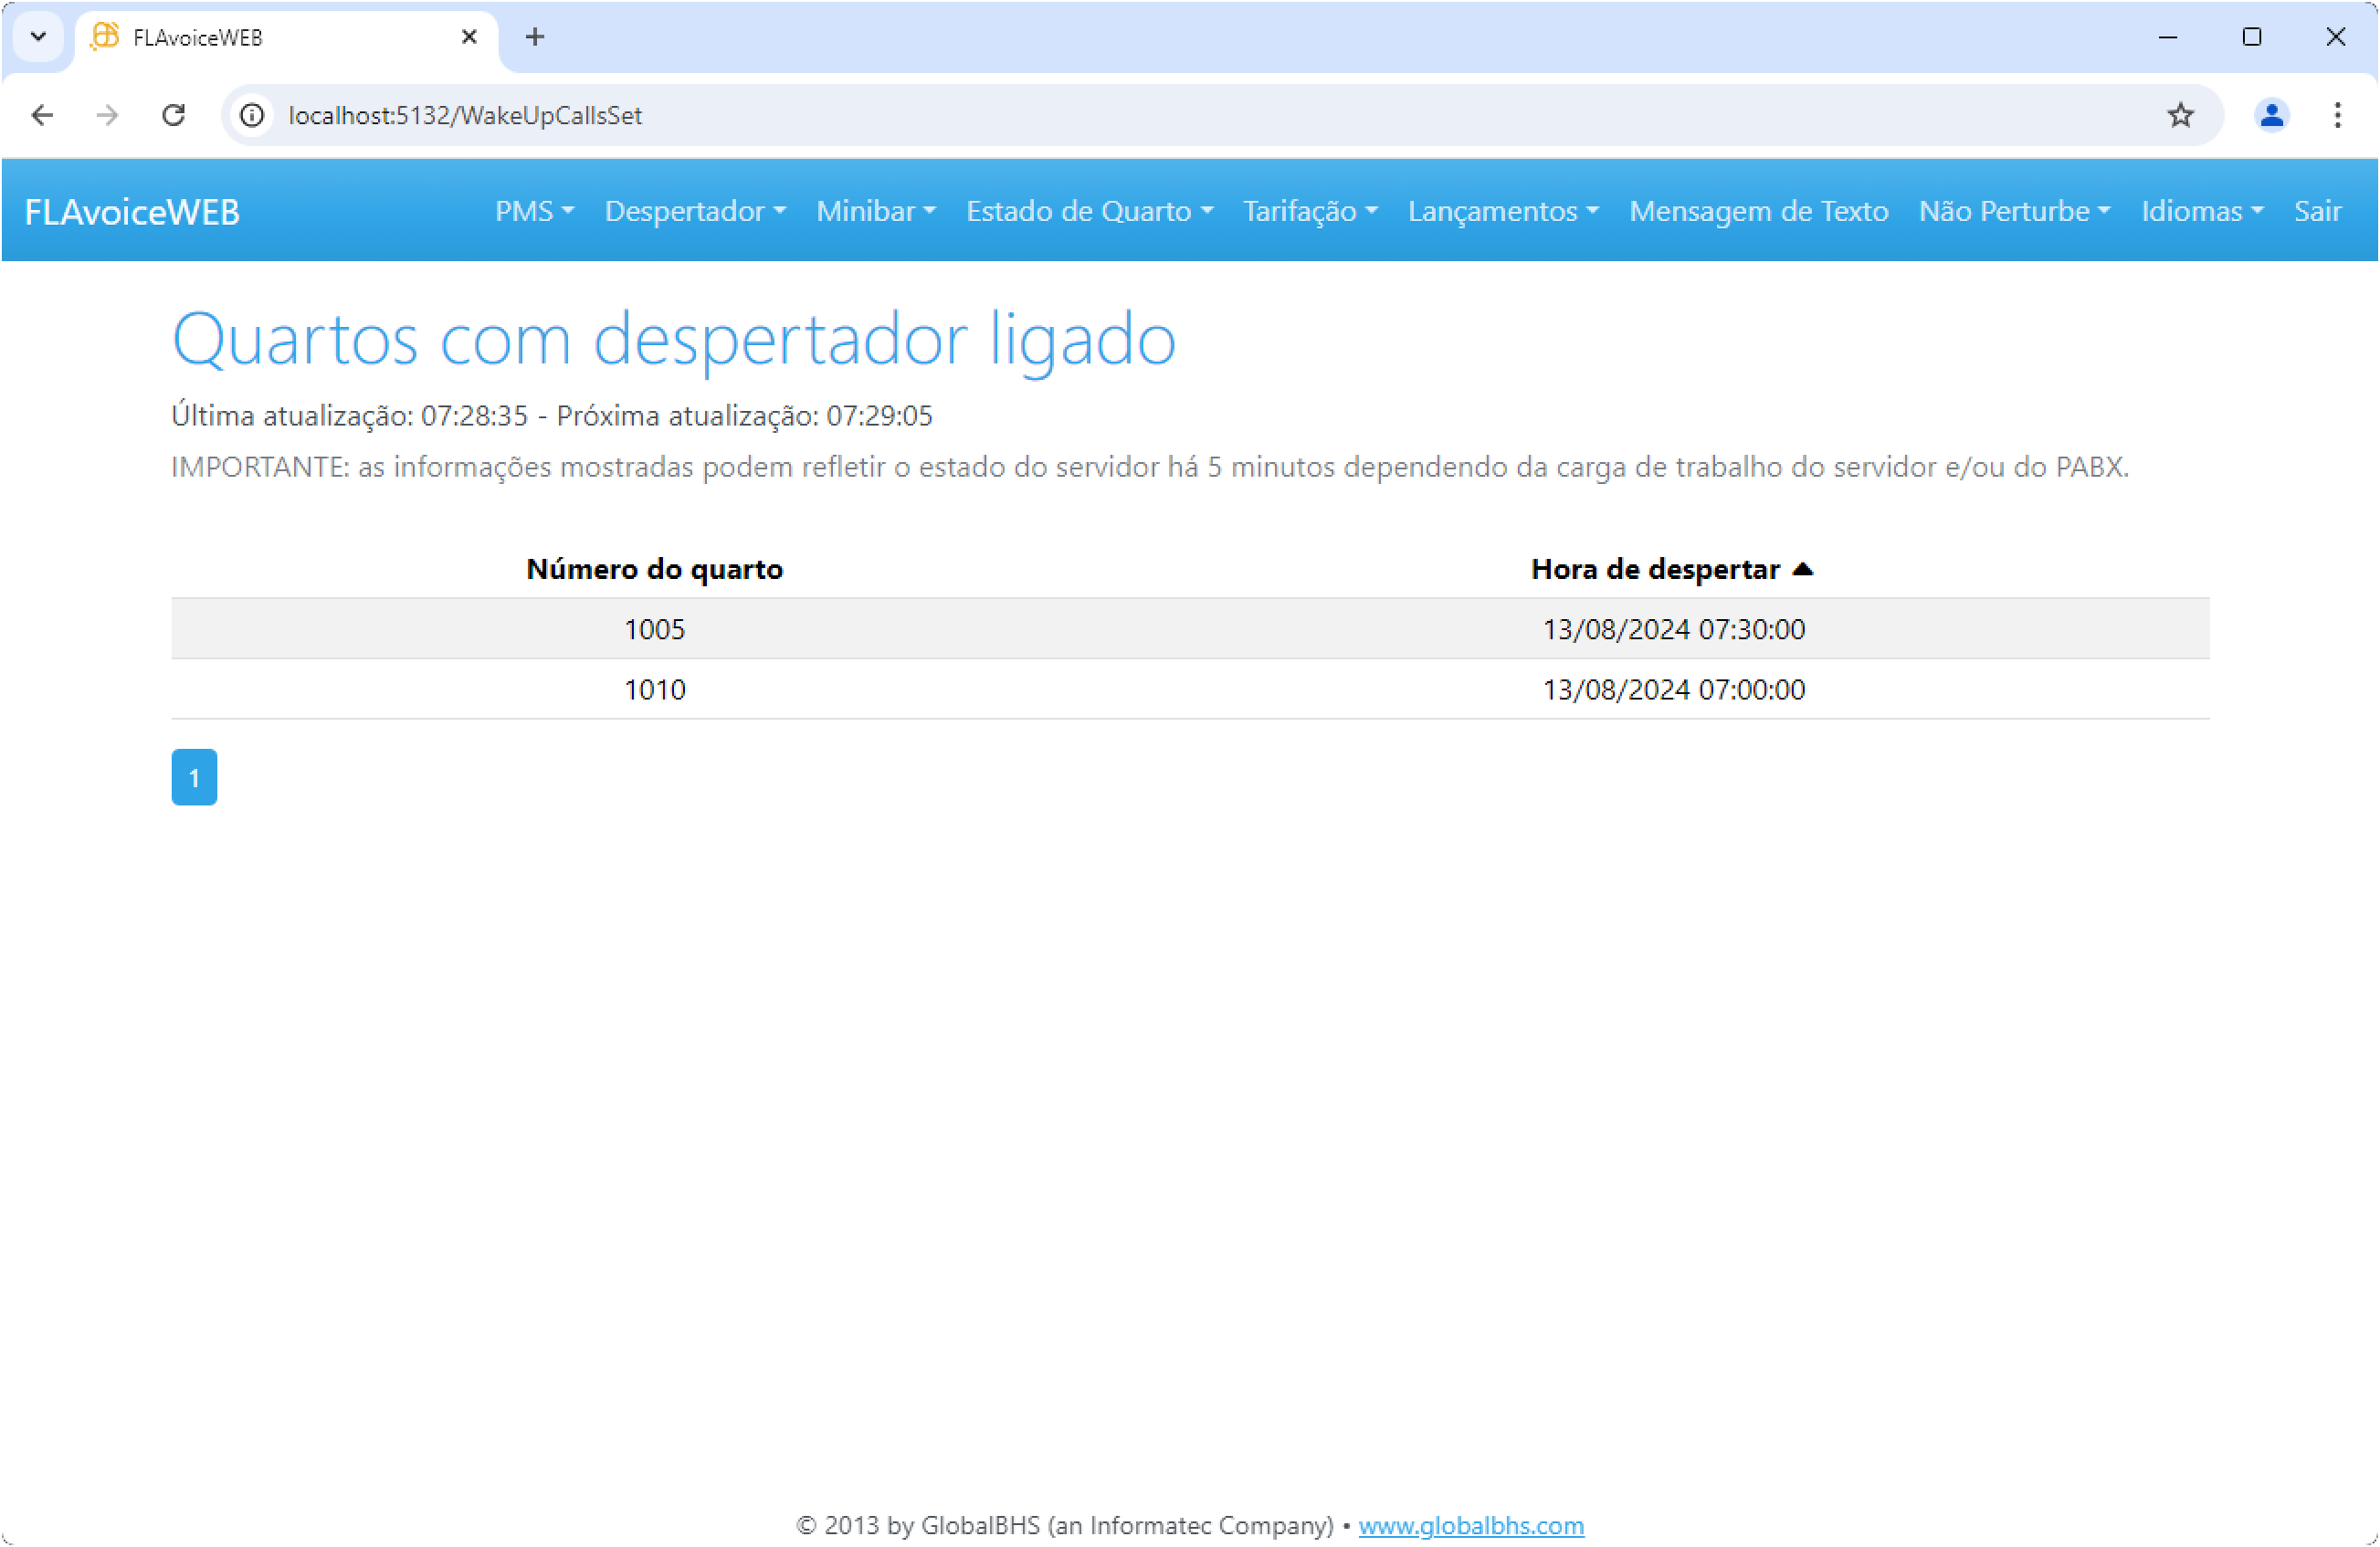Screen dimensions: 2380x1547
Task: Open Mensagem de Texto page
Action: pos(1758,211)
